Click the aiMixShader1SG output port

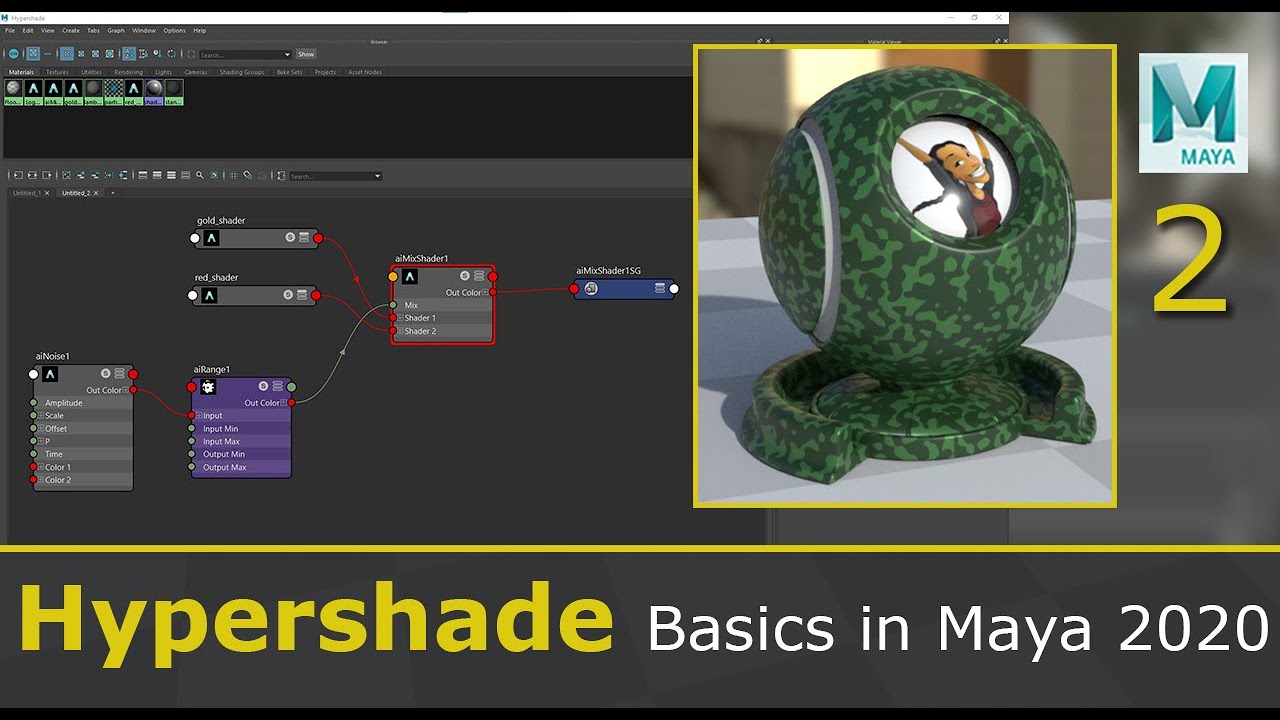point(674,289)
